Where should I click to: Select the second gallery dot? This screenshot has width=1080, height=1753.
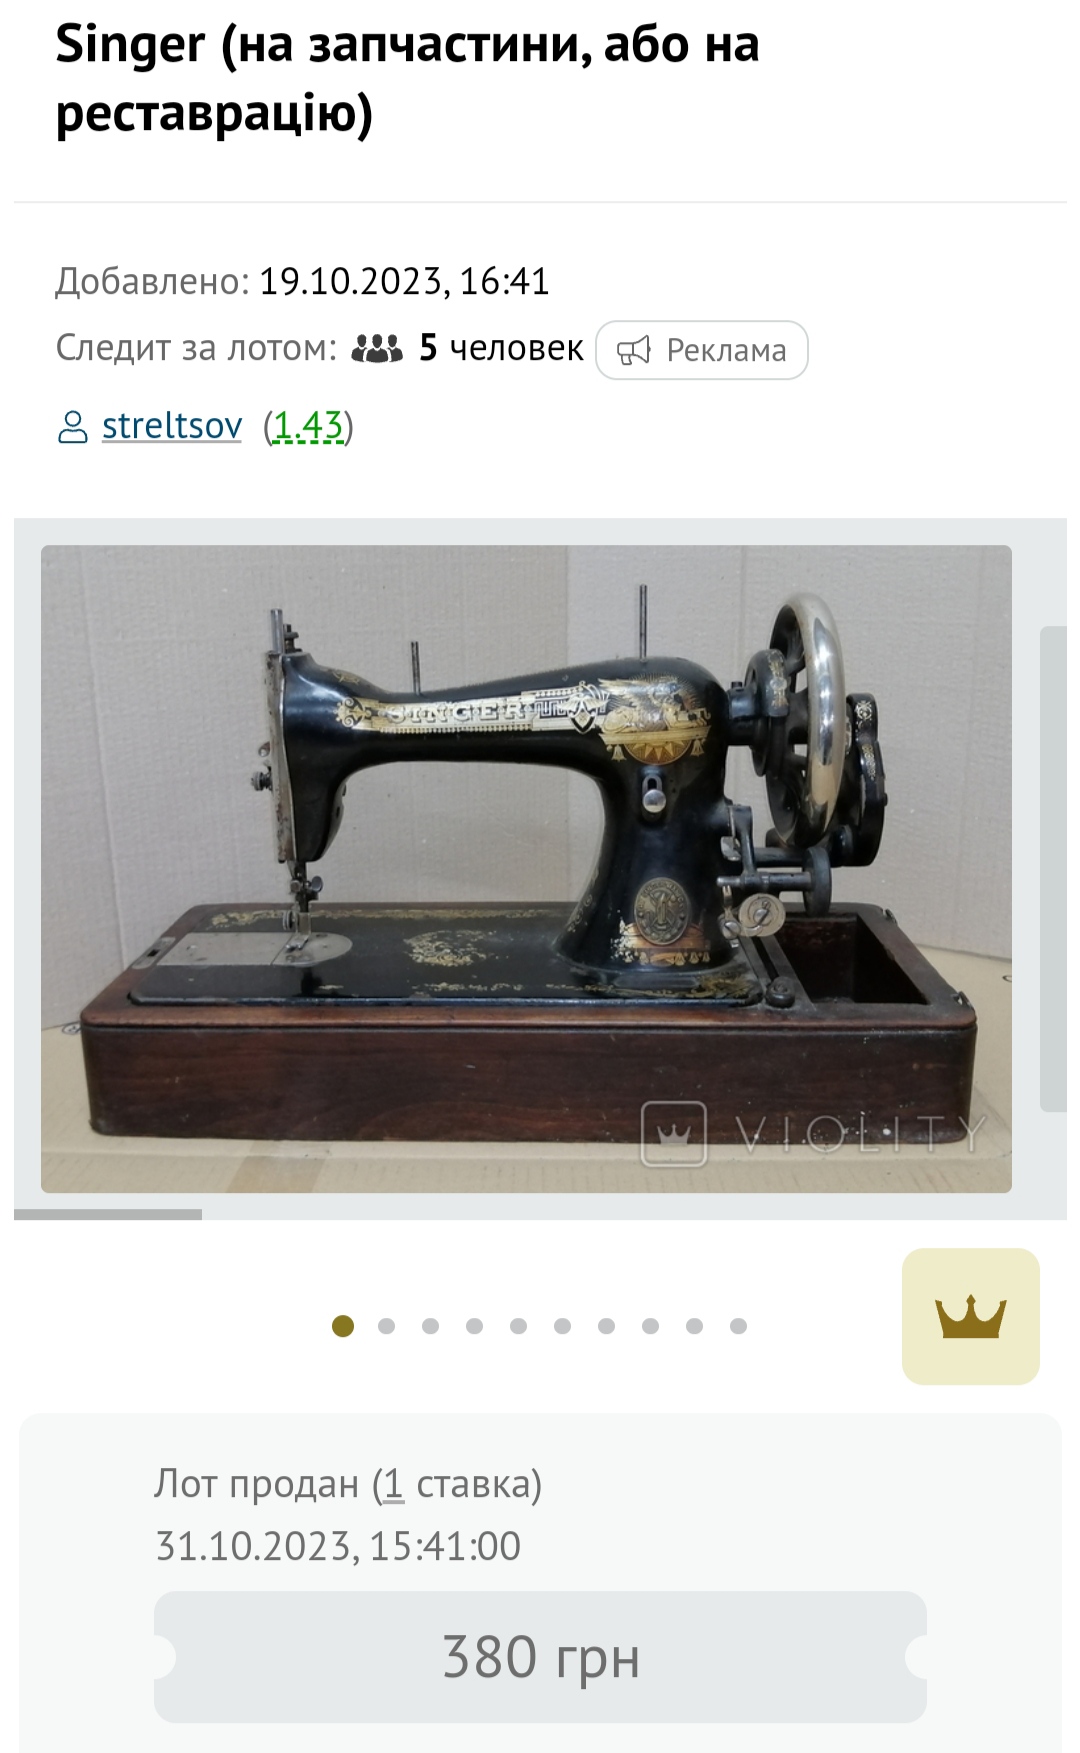pyautogui.click(x=387, y=1326)
